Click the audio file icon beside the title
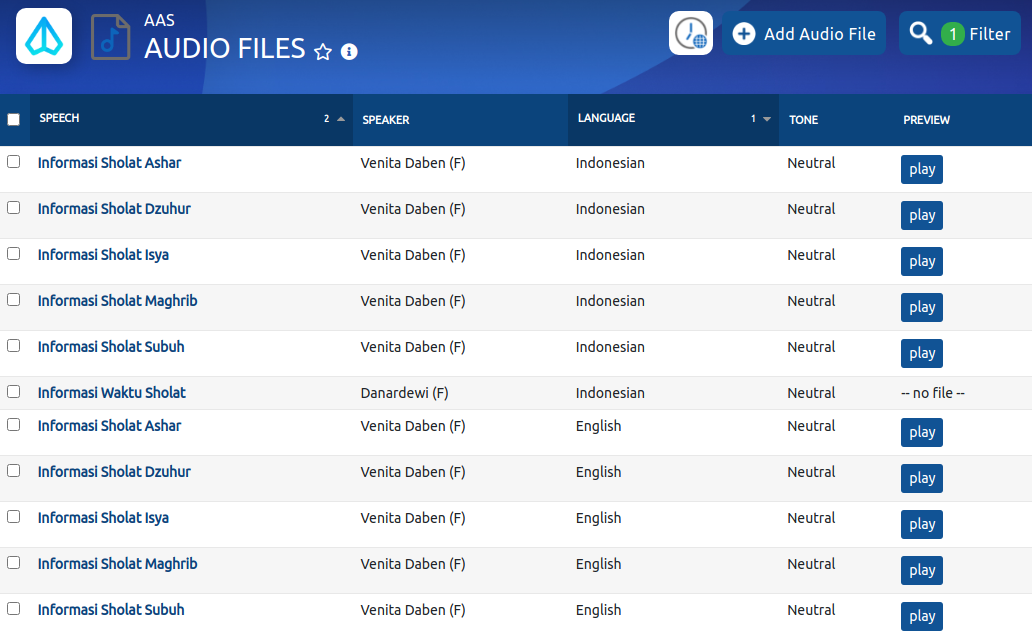Screen dimensions: 1032x636 [x=110, y=37]
